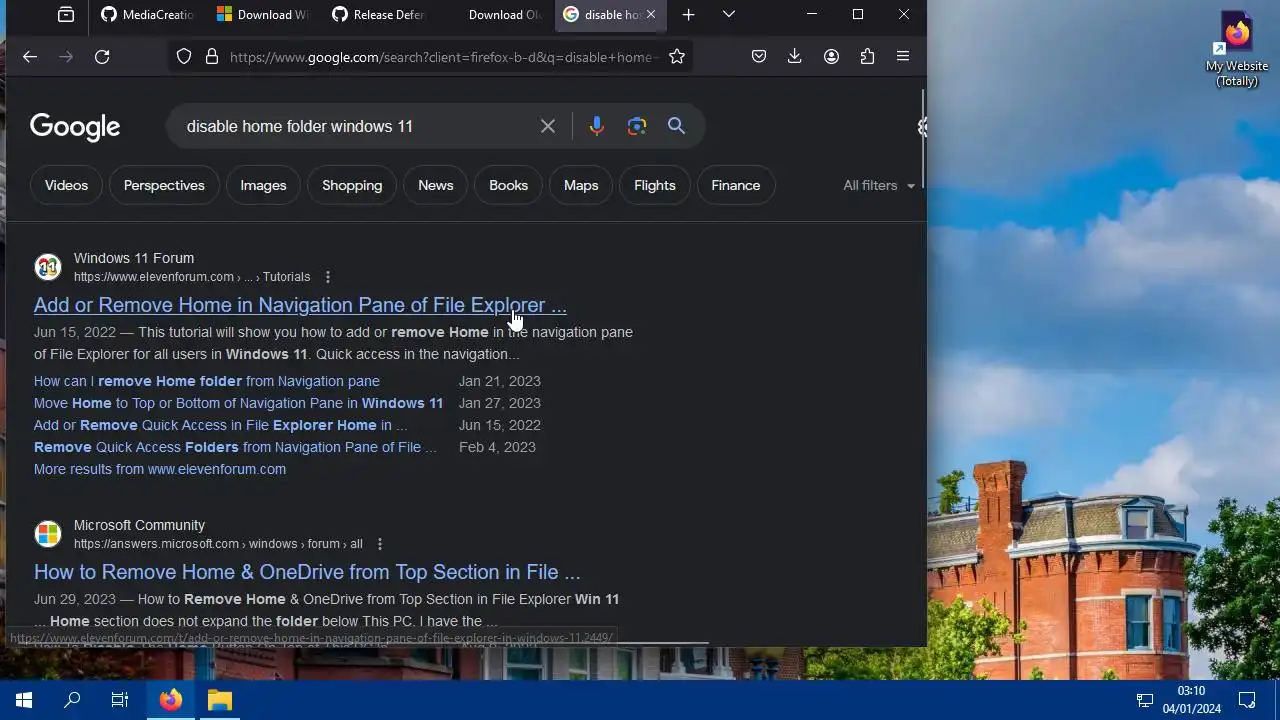Open options for Microsoft Community result
Image resolution: width=1280 pixels, height=720 pixels.
pyautogui.click(x=380, y=544)
